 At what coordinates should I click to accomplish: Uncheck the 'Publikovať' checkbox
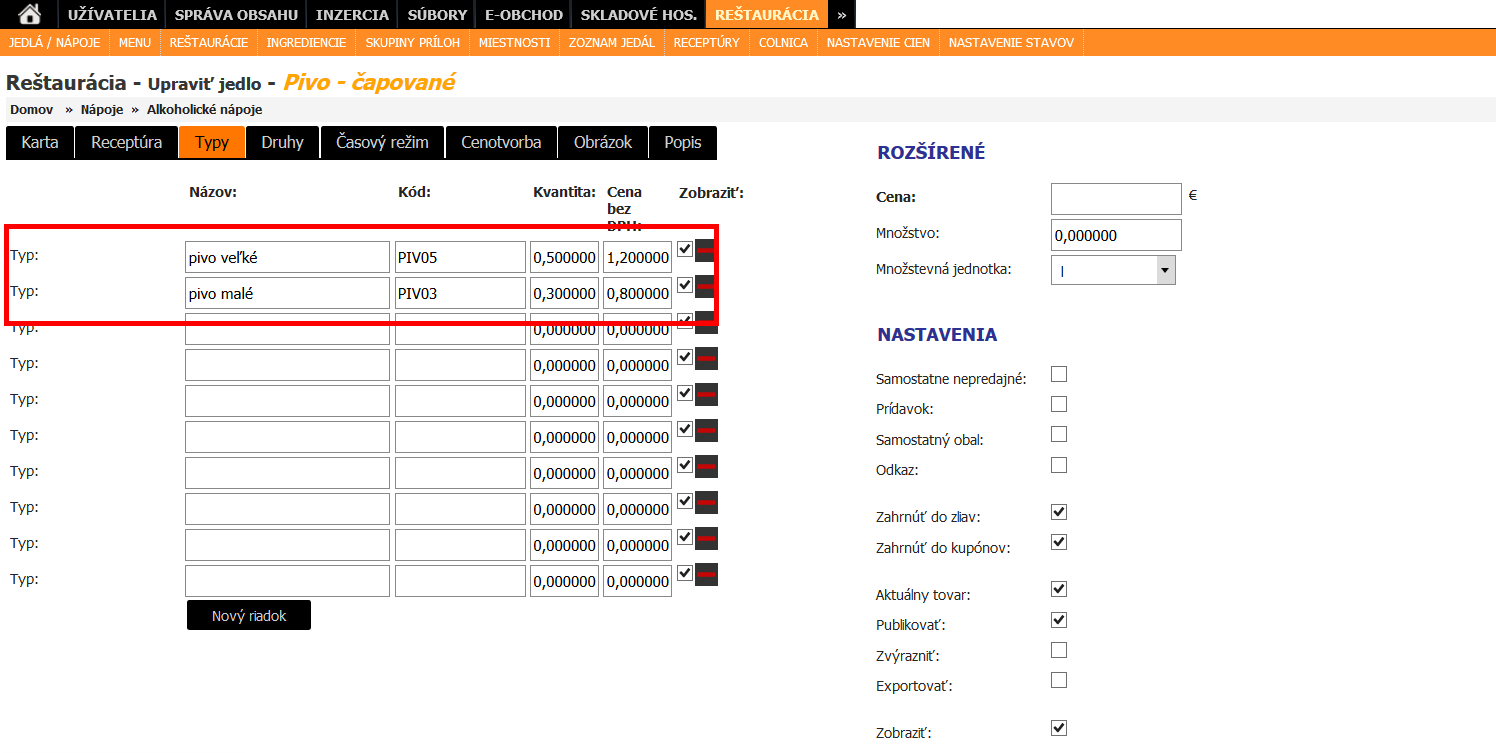pyautogui.click(x=1059, y=620)
